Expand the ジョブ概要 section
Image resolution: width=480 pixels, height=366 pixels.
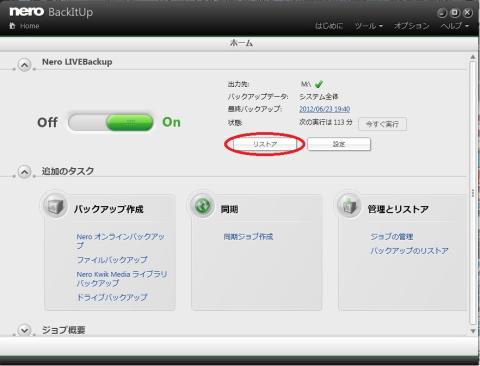tap(24, 330)
